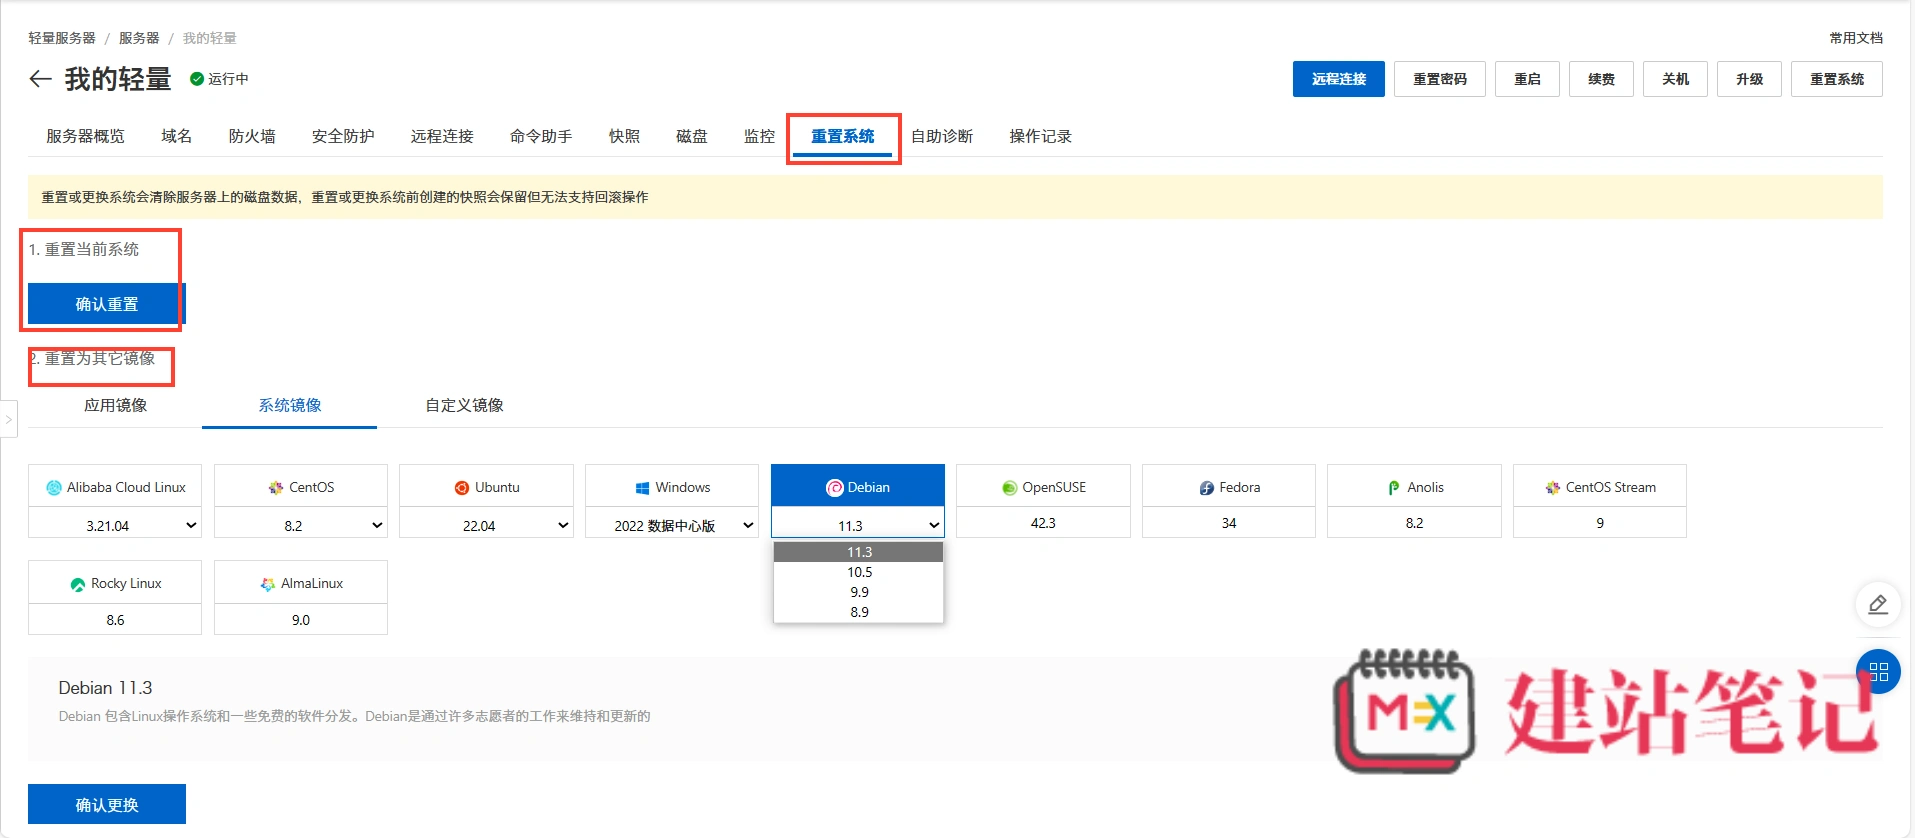Click the green 运行中 status icon
The width and height of the screenshot is (1915, 838).
tap(197, 79)
